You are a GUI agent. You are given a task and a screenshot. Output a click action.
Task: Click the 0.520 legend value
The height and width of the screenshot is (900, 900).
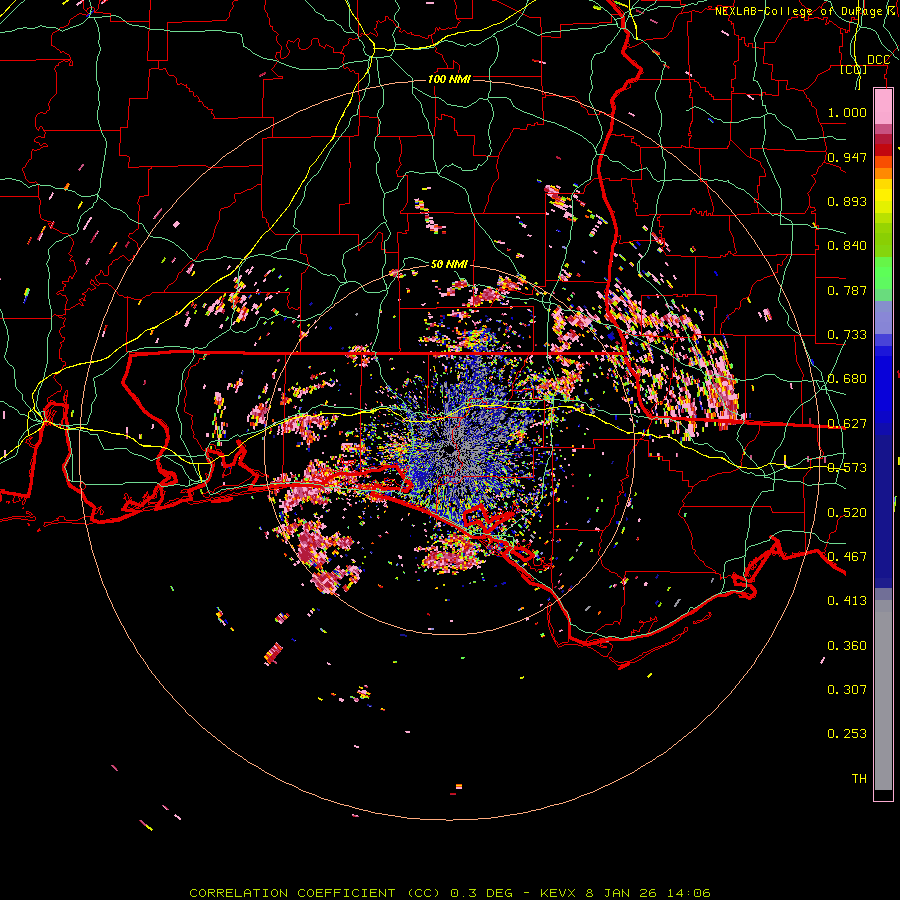click(x=847, y=513)
